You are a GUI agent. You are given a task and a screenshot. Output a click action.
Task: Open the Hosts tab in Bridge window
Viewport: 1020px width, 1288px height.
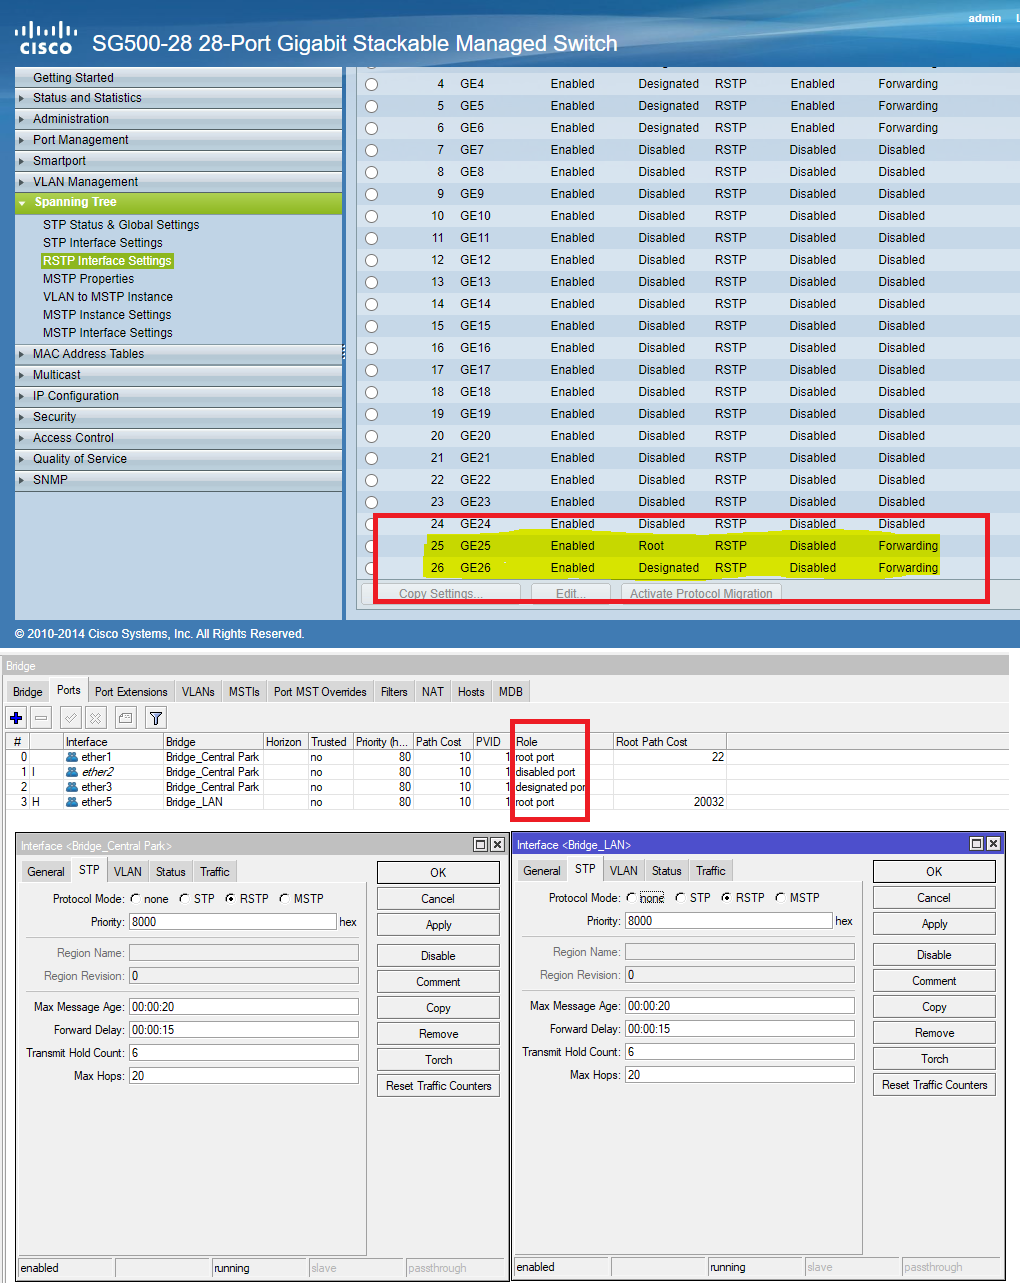pos(471,692)
